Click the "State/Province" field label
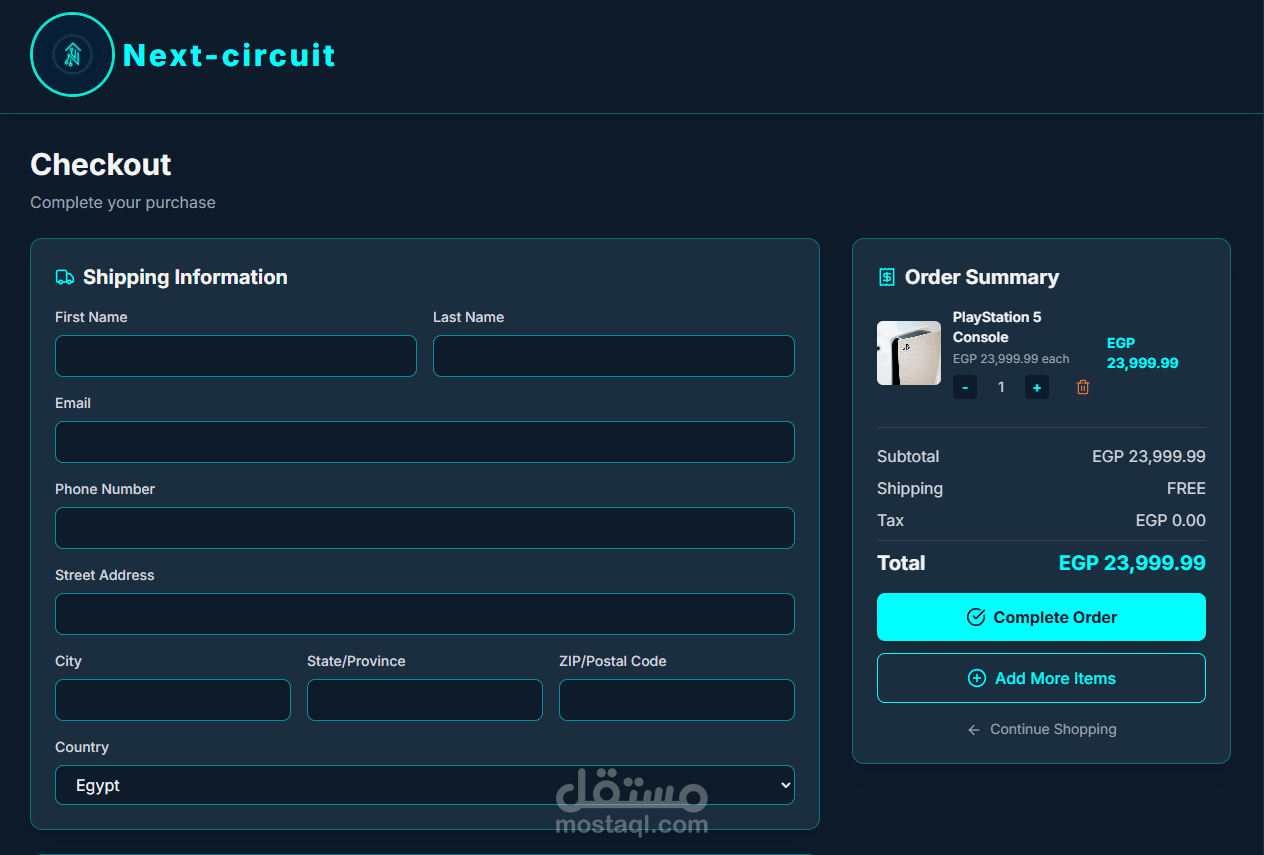This screenshot has width=1264, height=855. 356,661
